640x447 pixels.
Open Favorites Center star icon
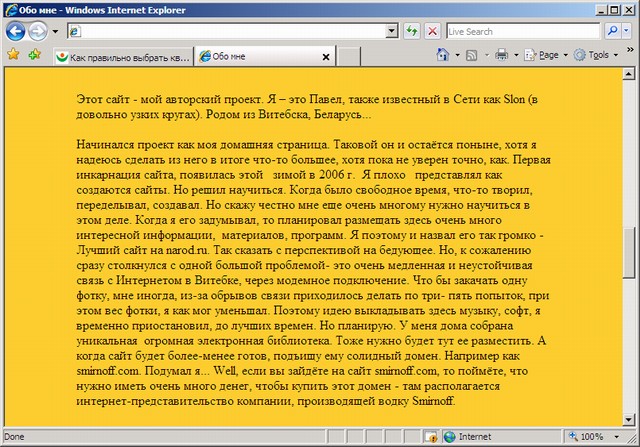(x=13, y=54)
